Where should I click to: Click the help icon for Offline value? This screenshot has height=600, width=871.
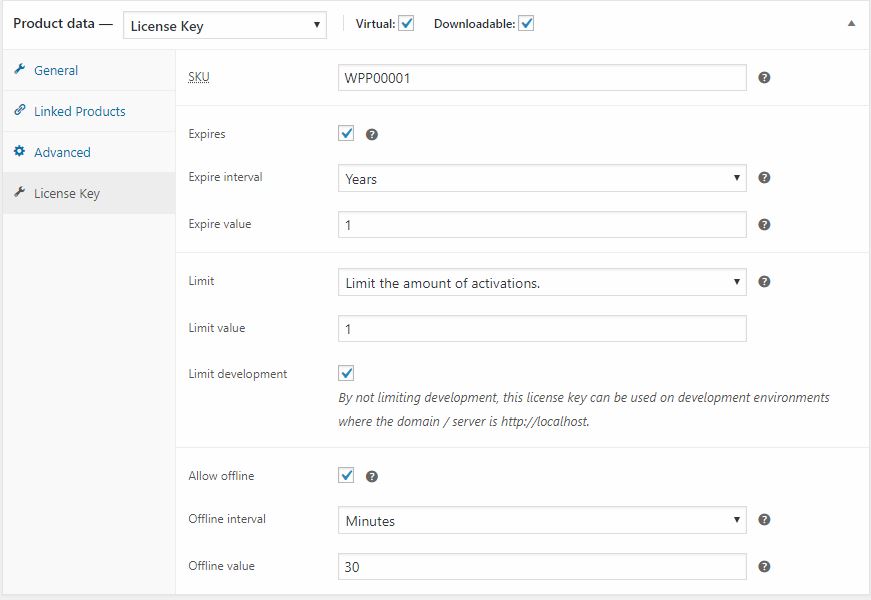pos(764,567)
